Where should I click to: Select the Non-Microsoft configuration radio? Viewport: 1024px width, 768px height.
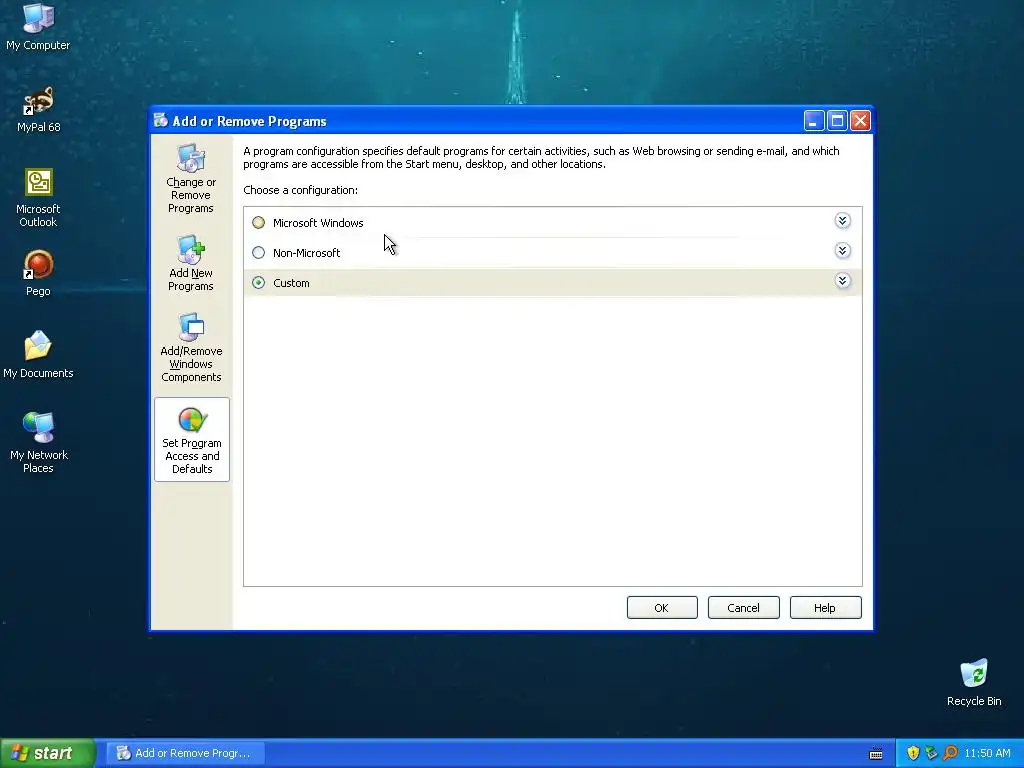(x=259, y=253)
